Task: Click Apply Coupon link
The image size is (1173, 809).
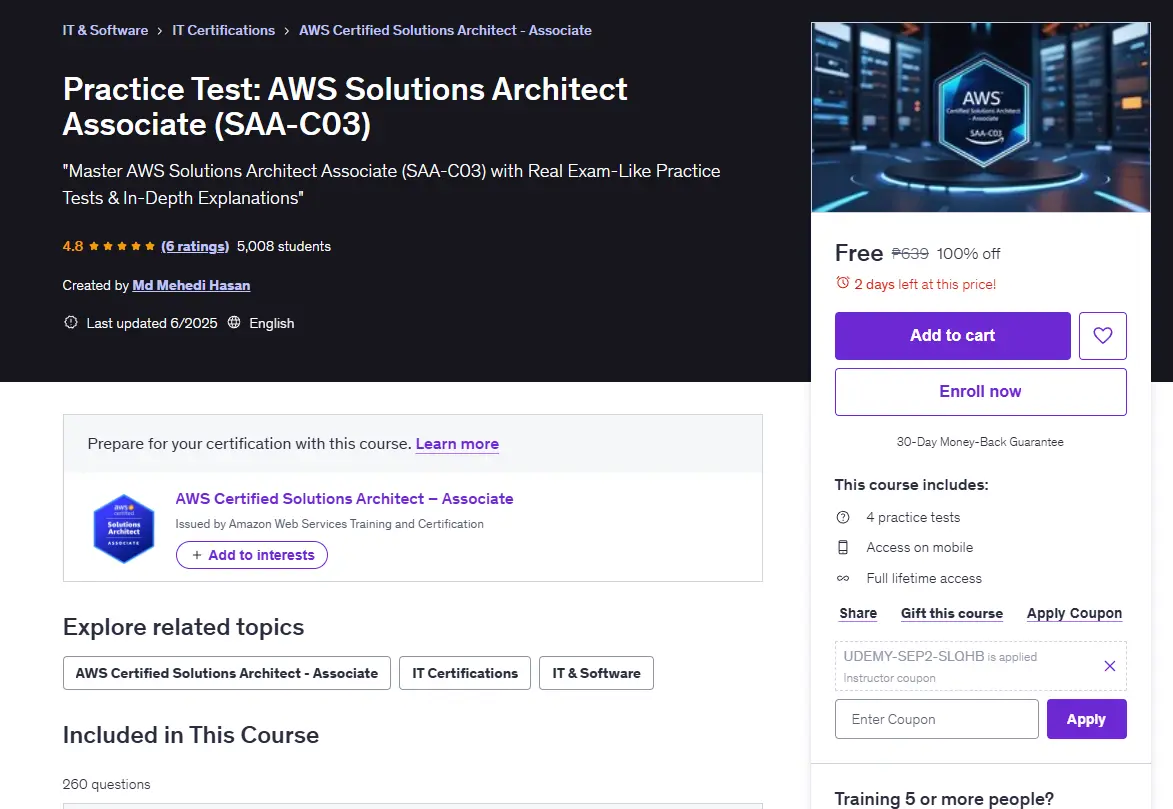Action: coord(1074,613)
